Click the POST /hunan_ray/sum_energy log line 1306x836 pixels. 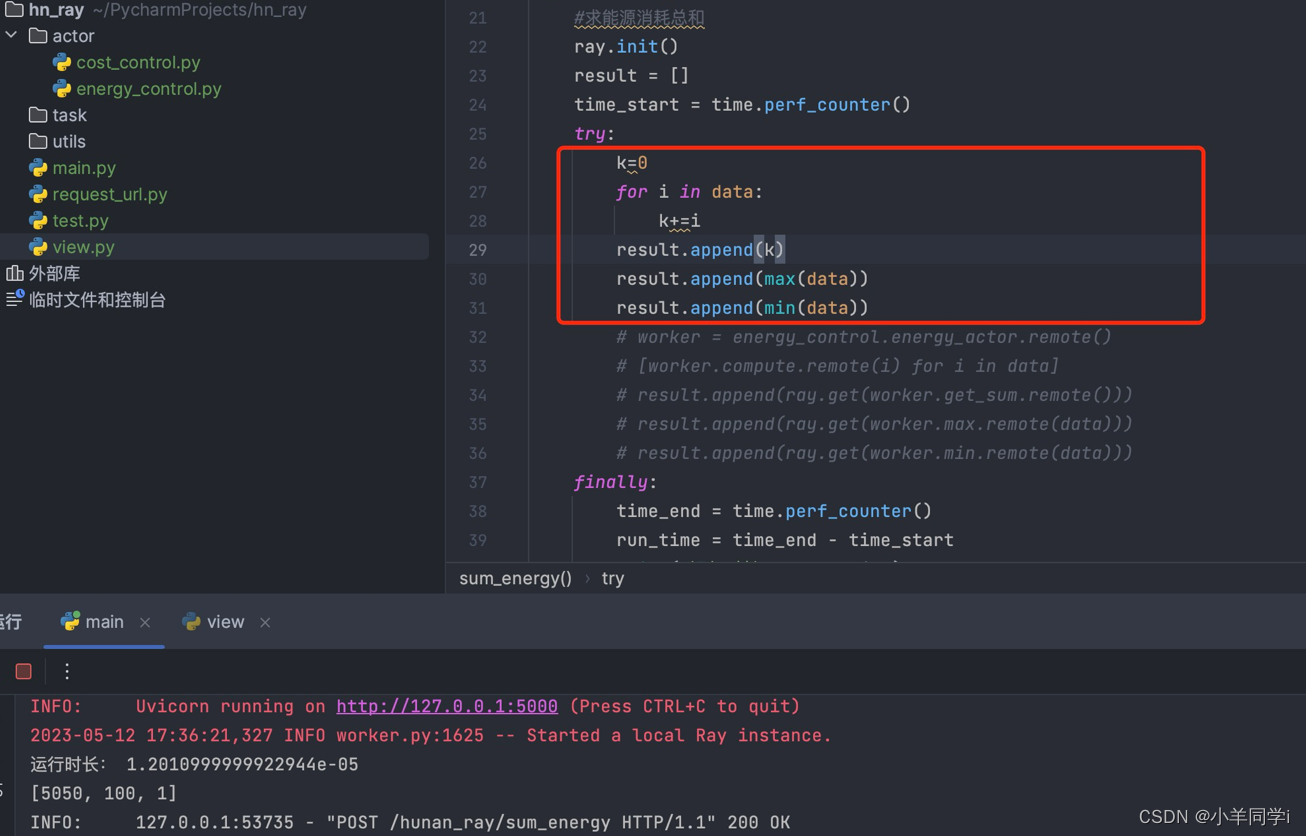[x=410, y=822]
